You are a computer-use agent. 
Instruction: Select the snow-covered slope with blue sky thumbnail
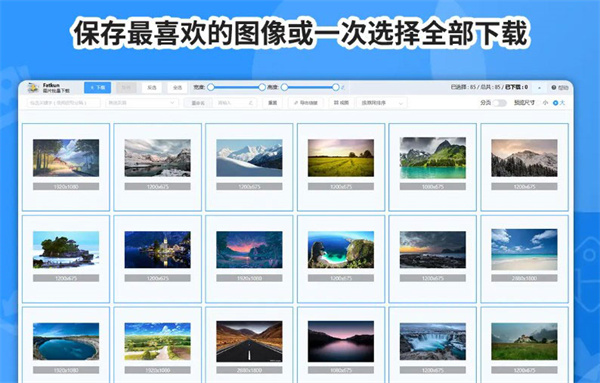pos(249,158)
